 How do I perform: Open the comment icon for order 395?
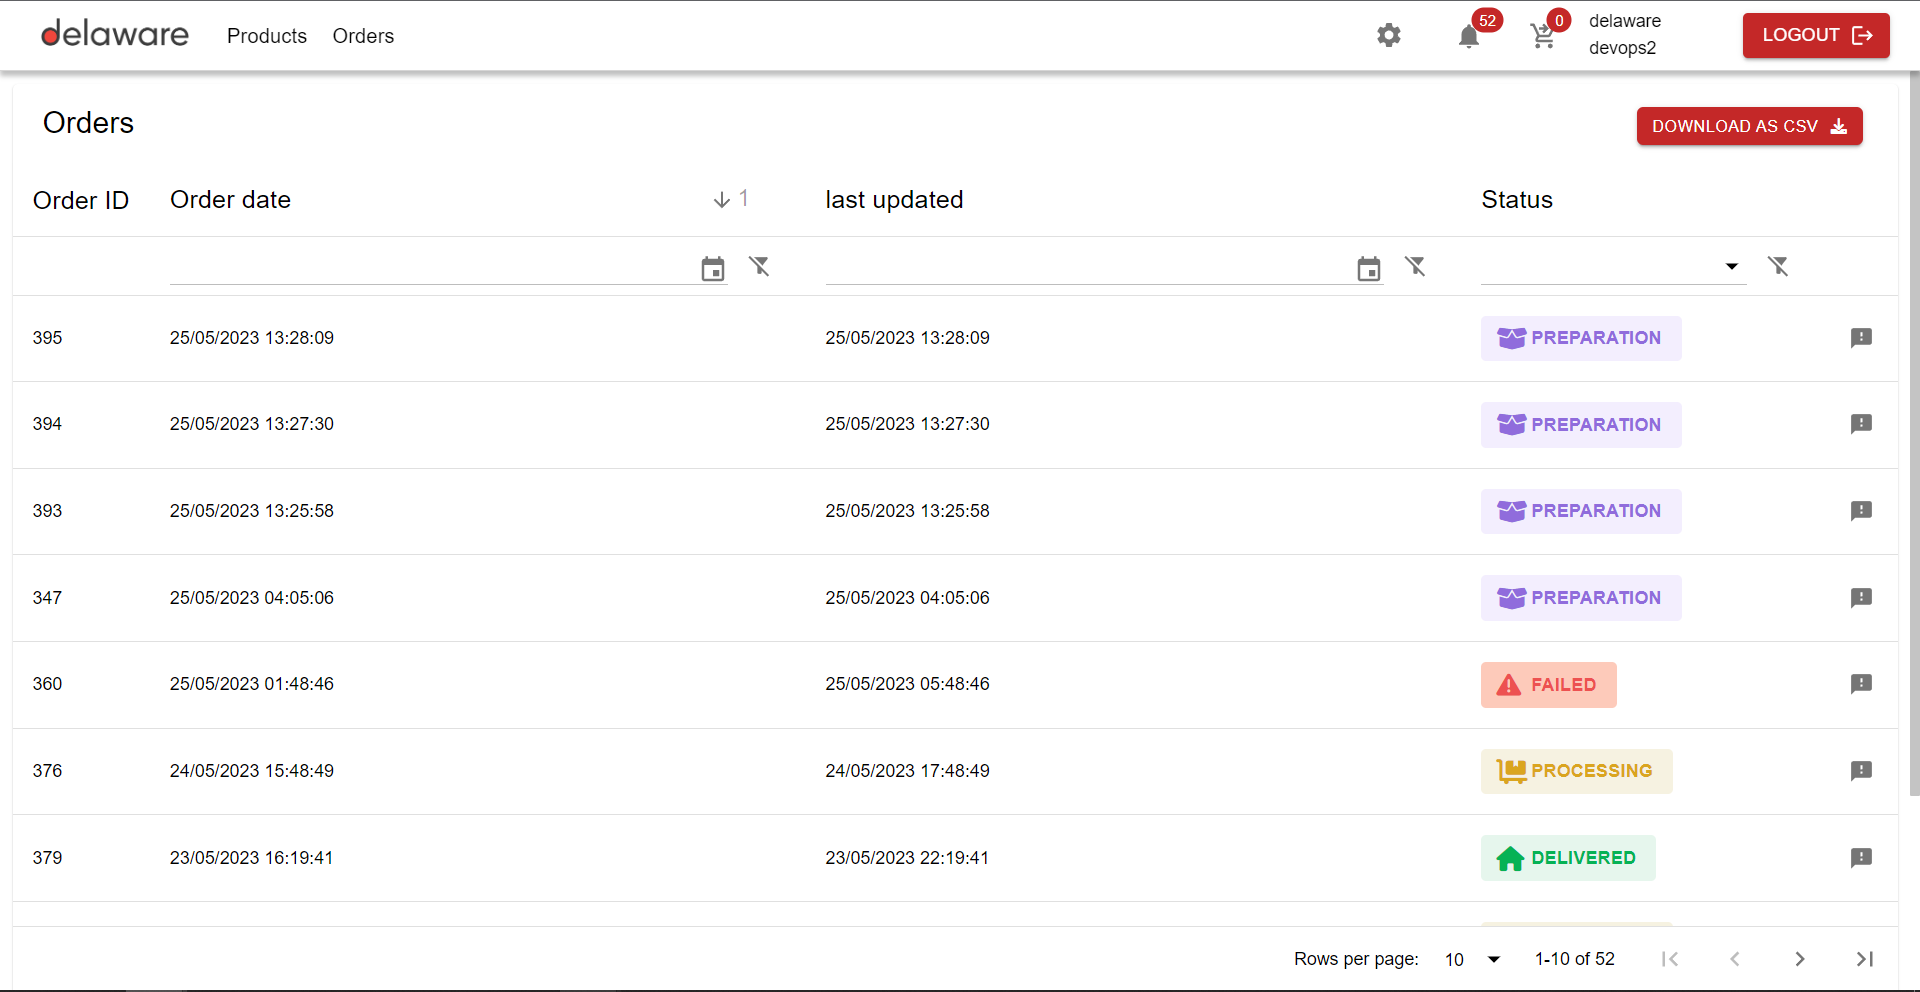click(1861, 338)
